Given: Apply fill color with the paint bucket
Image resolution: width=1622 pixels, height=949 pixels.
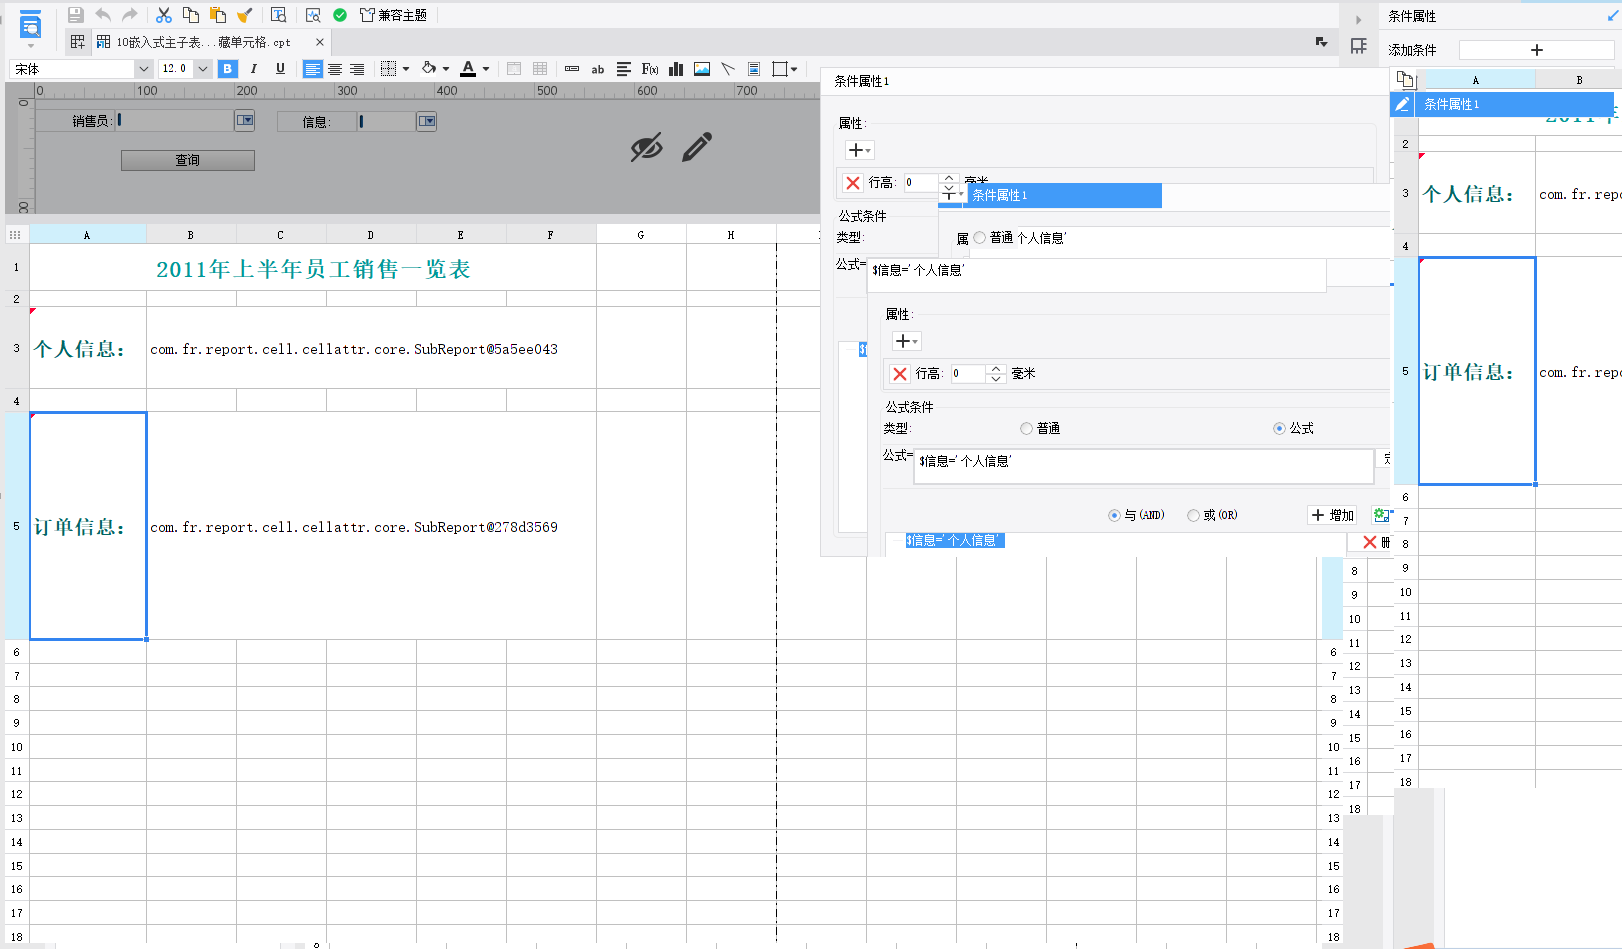Looking at the screenshot, I should tap(429, 69).
